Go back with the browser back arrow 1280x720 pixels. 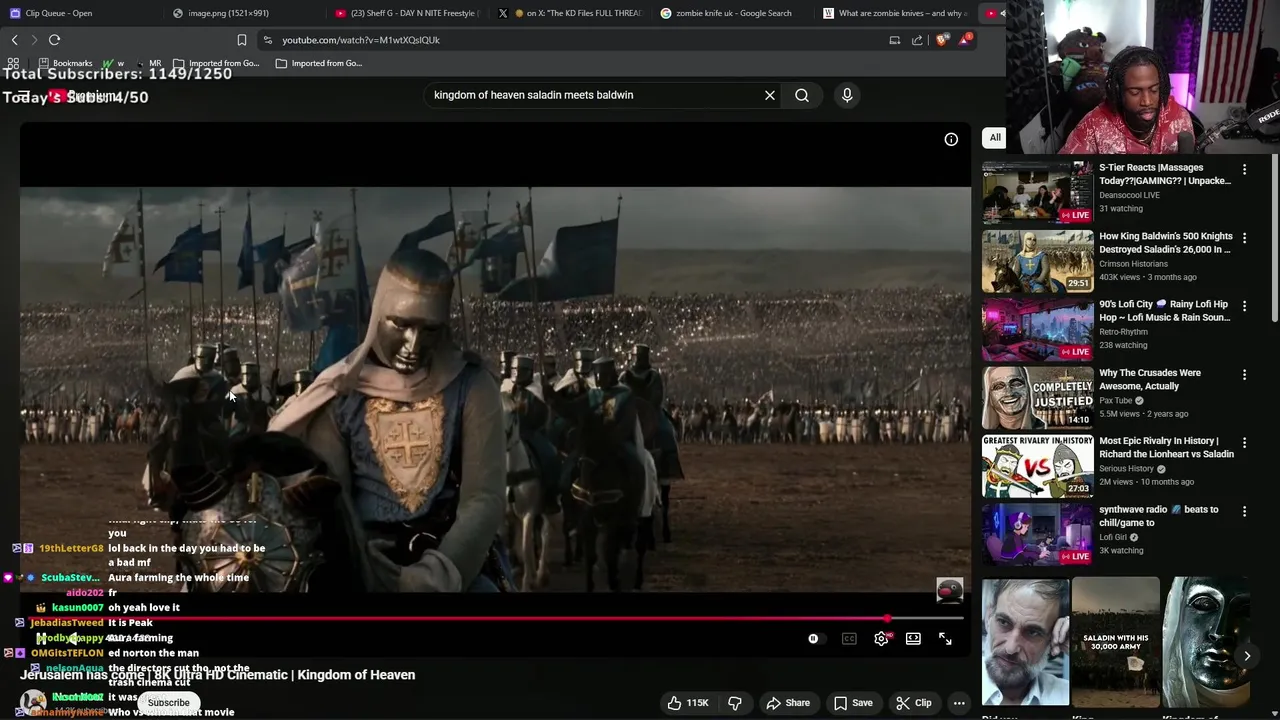click(14, 40)
